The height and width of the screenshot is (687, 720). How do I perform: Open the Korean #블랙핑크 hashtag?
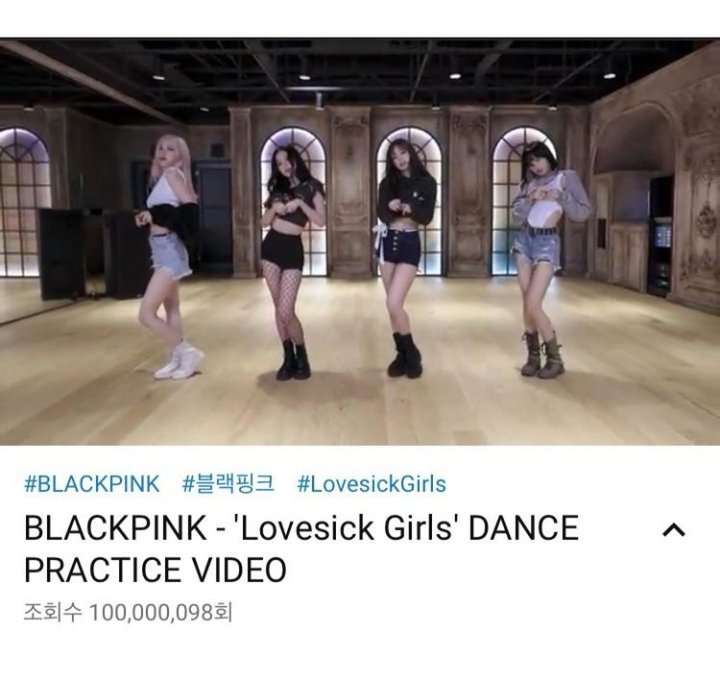(228, 484)
